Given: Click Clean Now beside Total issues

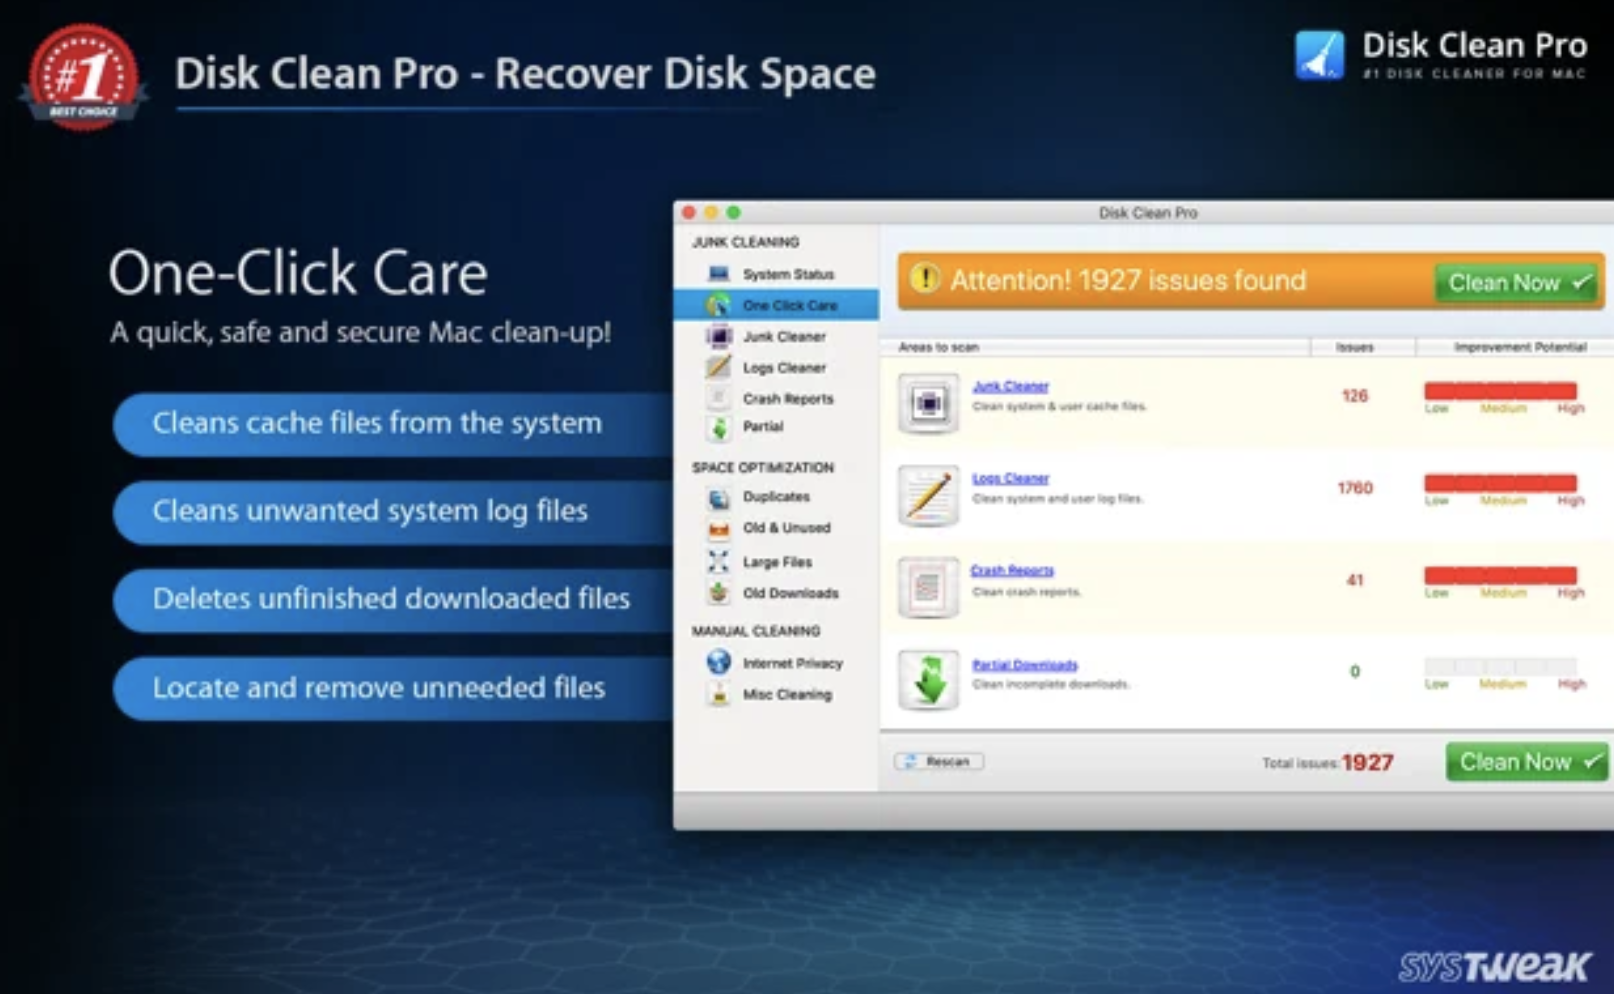Looking at the screenshot, I should coord(1527,762).
